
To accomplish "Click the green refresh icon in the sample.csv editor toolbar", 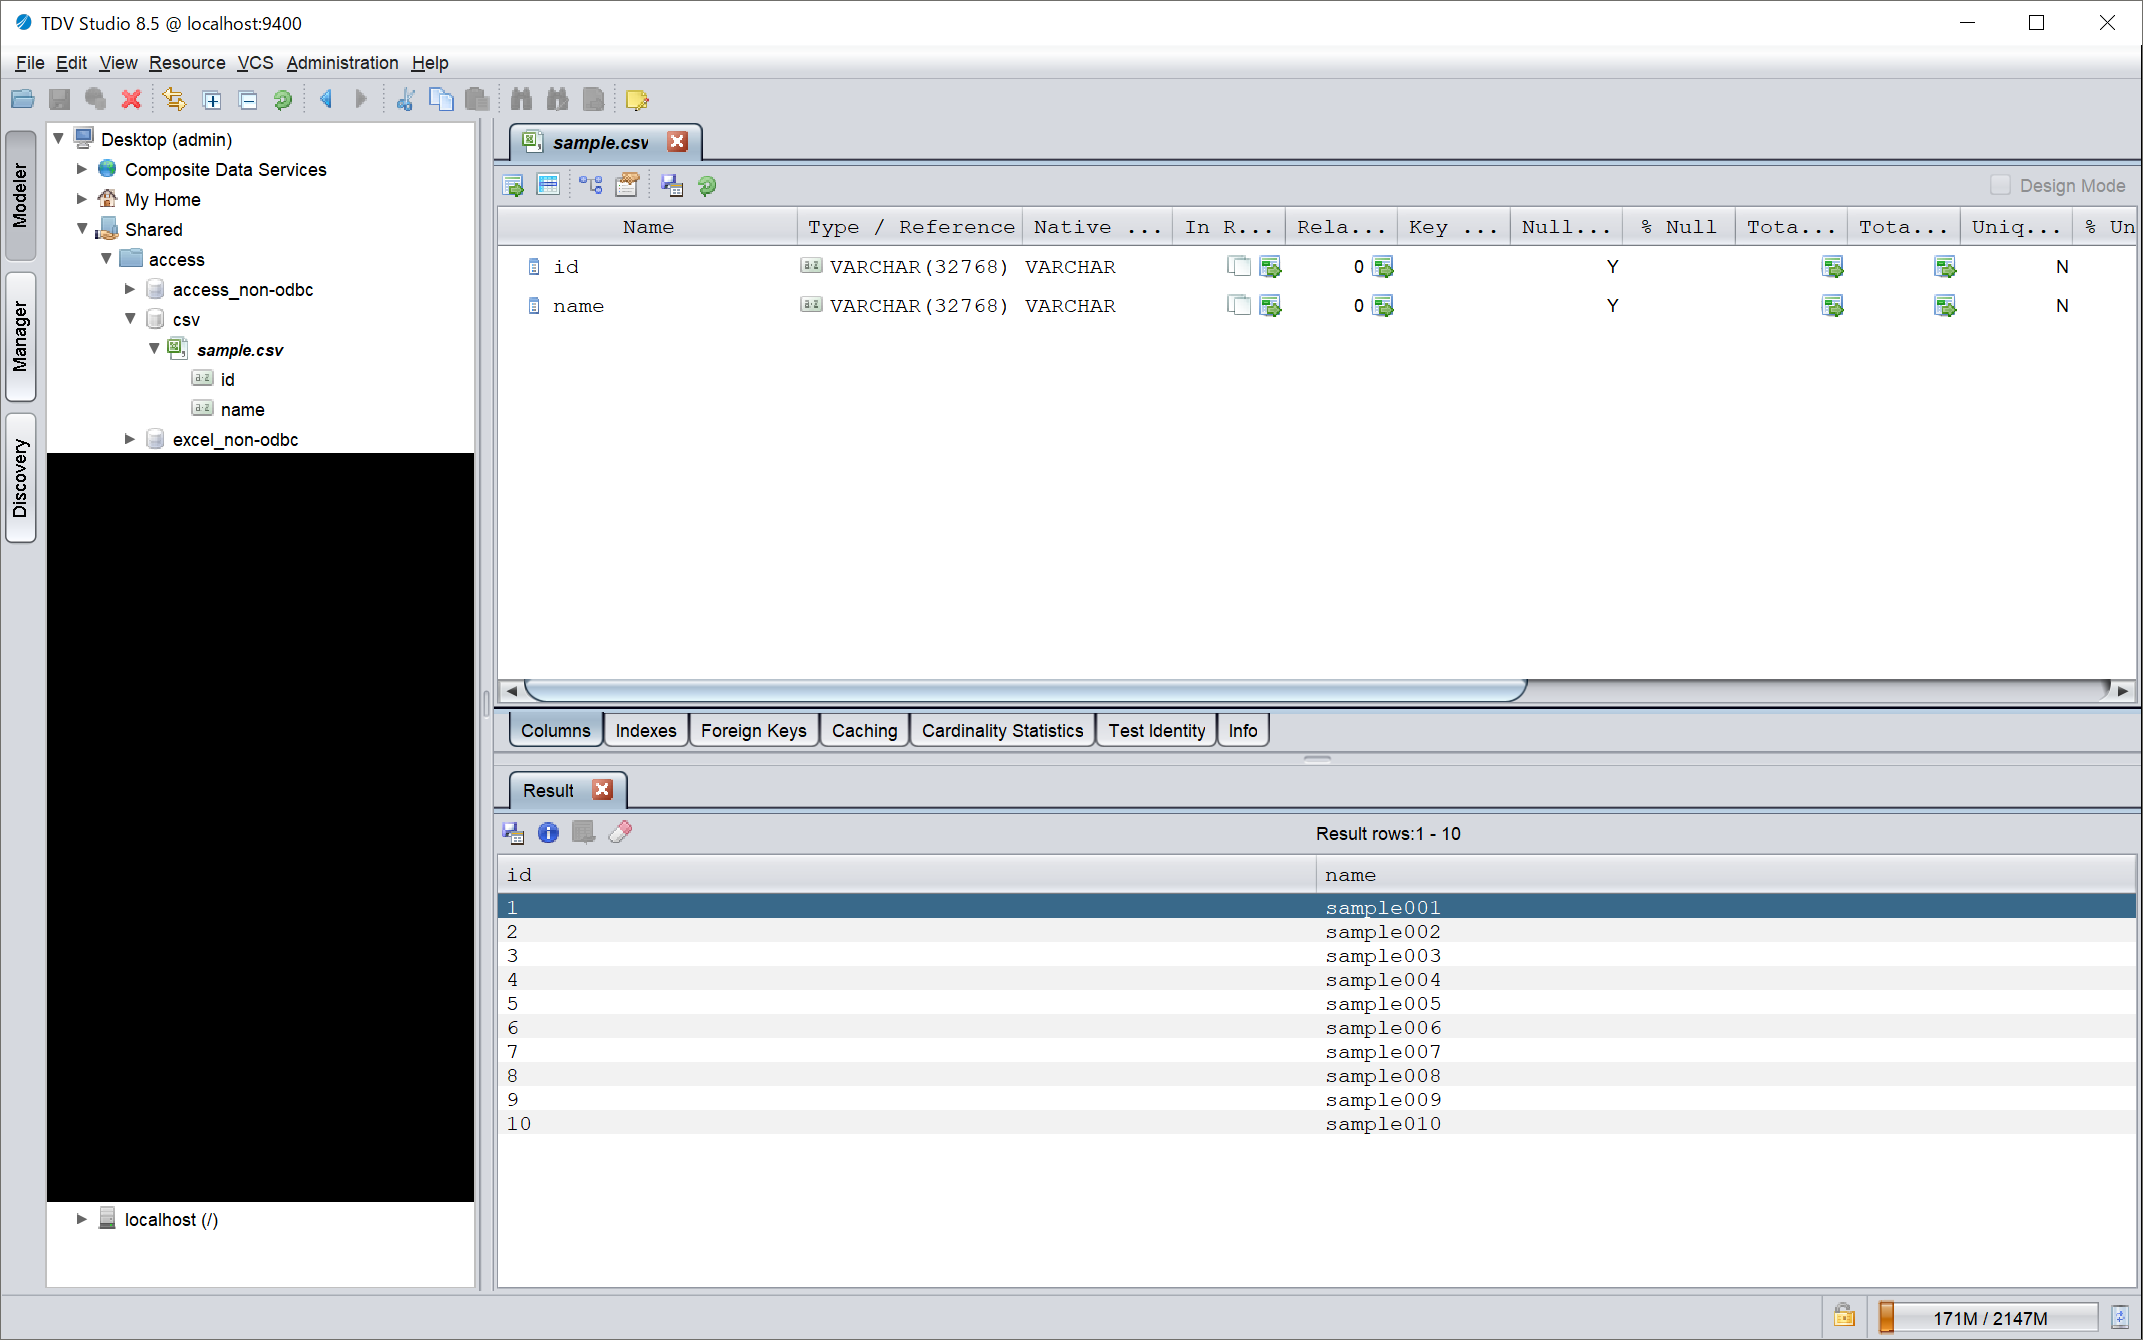I will (x=707, y=185).
